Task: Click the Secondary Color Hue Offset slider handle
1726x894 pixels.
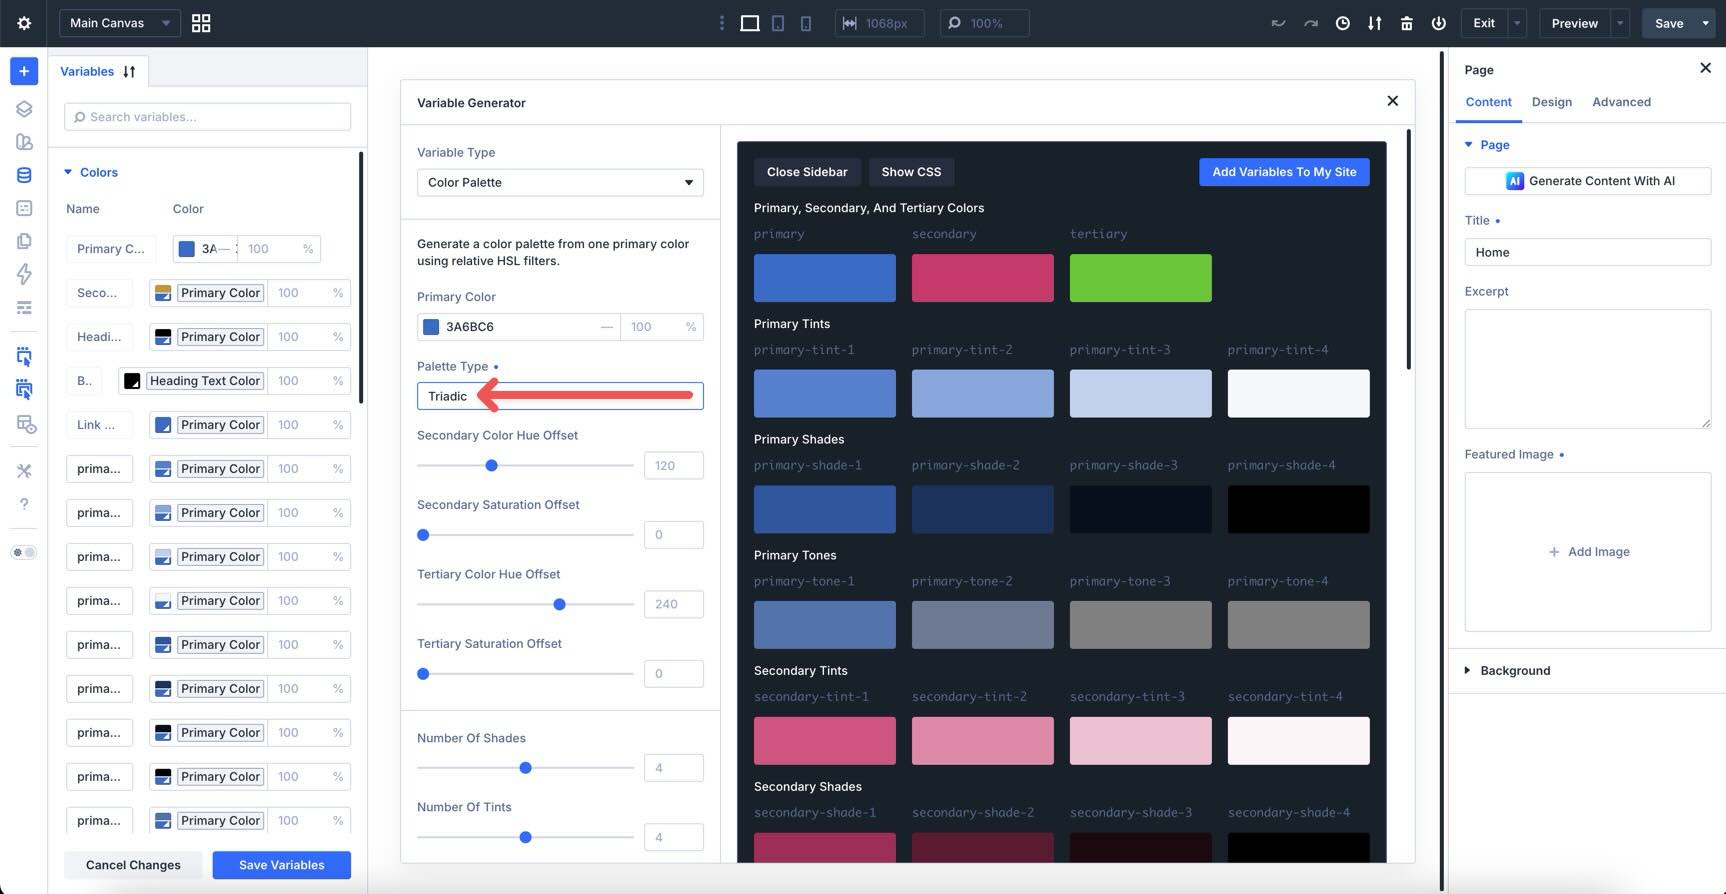Action: point(491,465)
